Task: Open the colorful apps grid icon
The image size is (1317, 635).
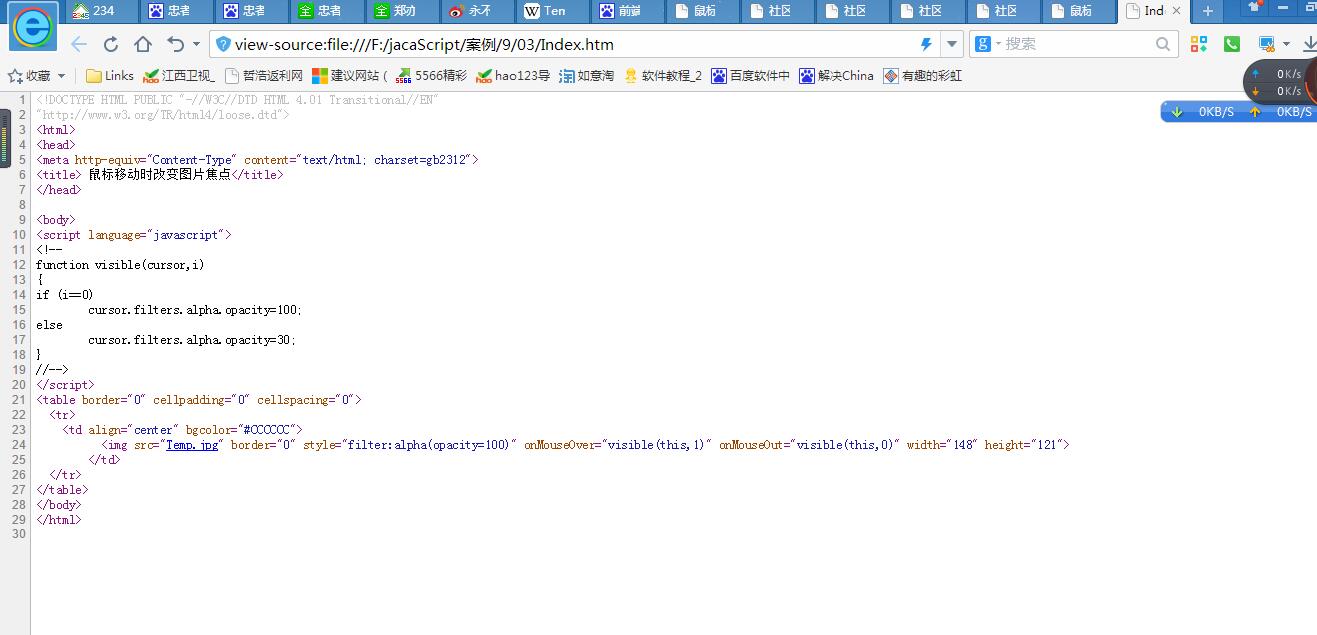Action: pyautogui.click(x=1199, y=44)
